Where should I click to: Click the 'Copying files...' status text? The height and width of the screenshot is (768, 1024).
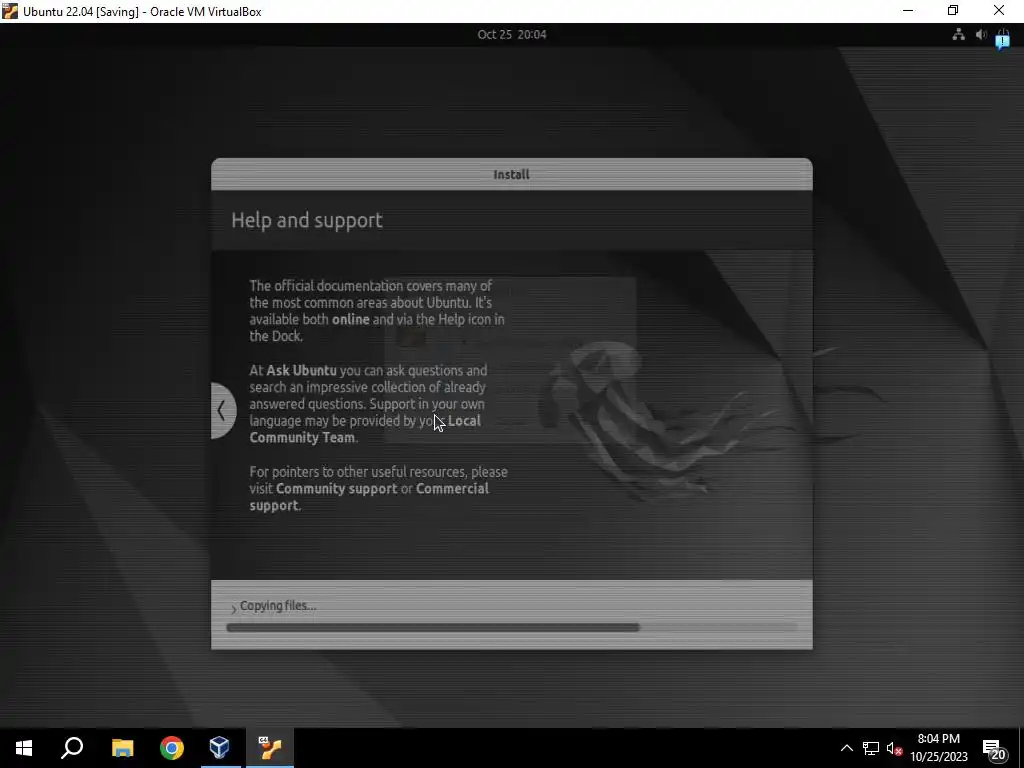[x=278, y=605]
